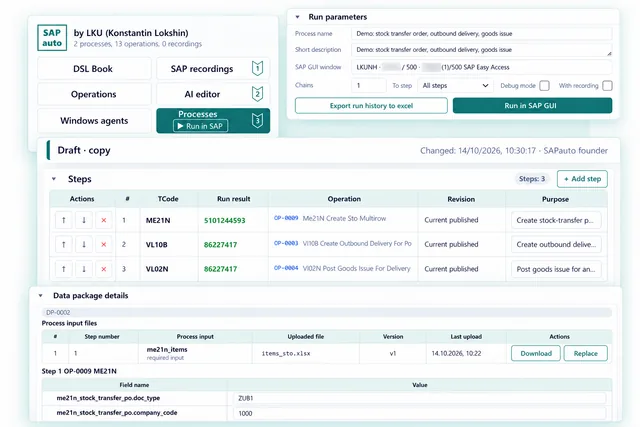Viewport: 640px width, 427px height.
Task: Open the Windows agents section
Action: point(94,121)
